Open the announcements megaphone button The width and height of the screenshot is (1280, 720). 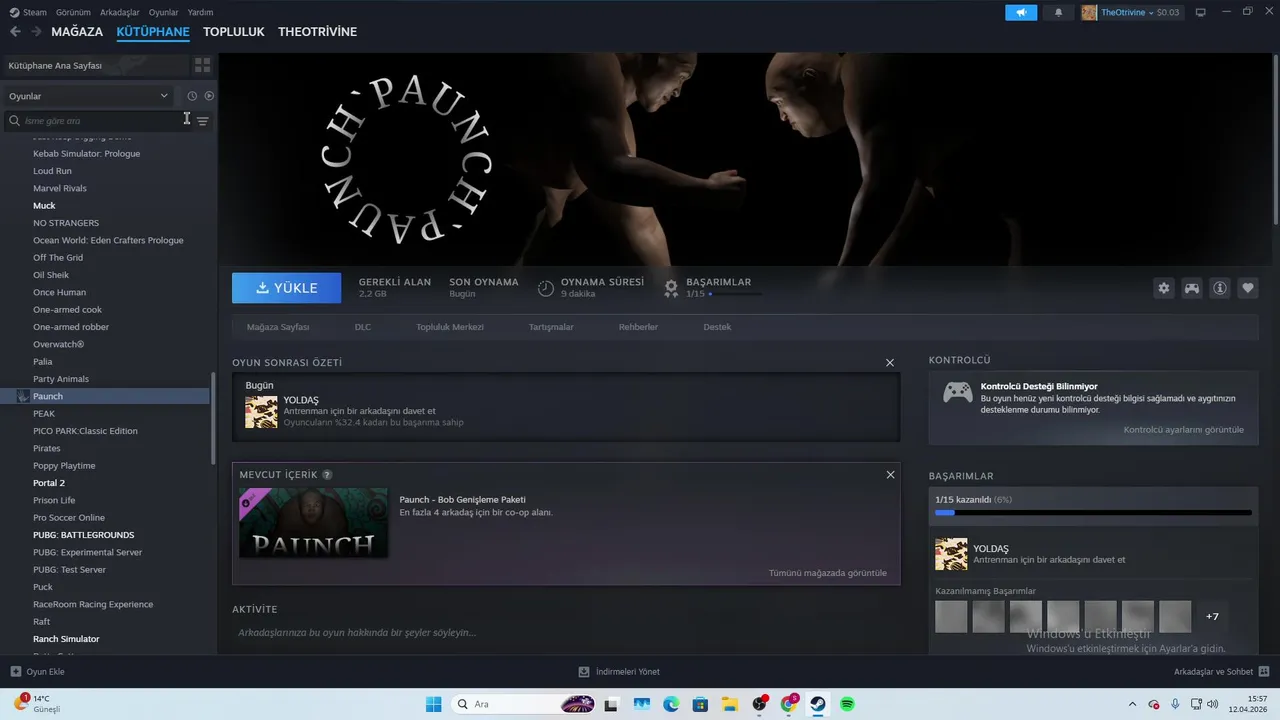pyautogui.click(x=1021, y=12)
